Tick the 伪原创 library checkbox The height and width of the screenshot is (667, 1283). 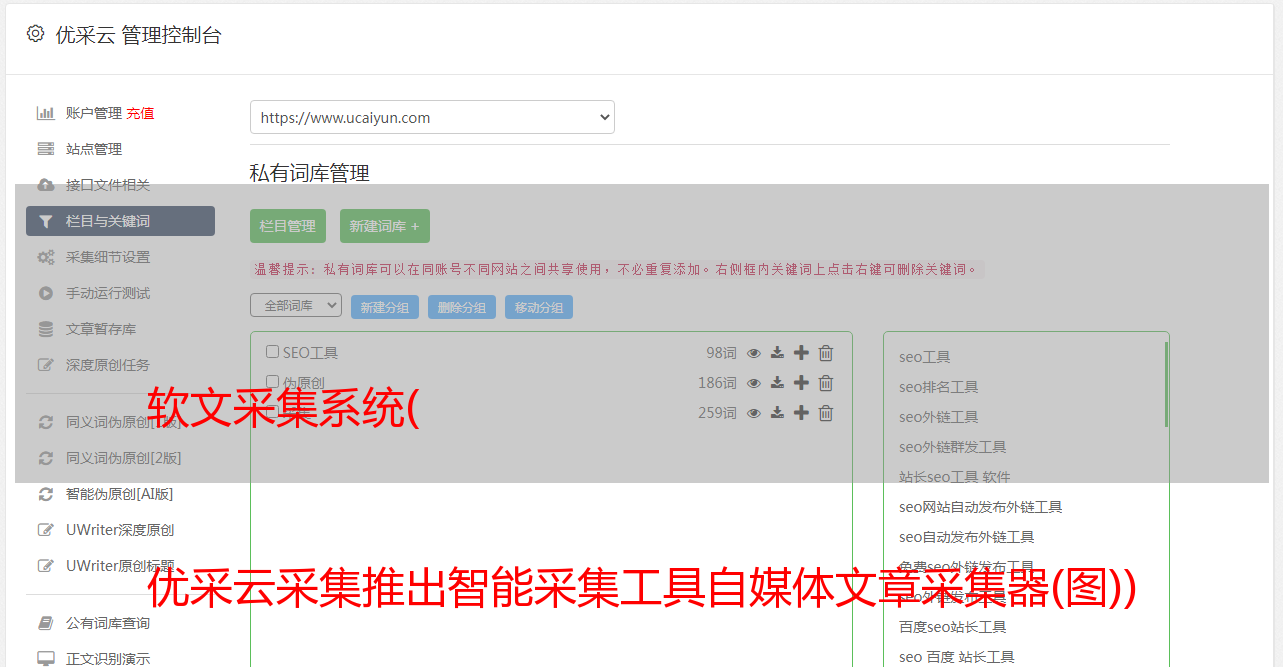coord(272,382)
